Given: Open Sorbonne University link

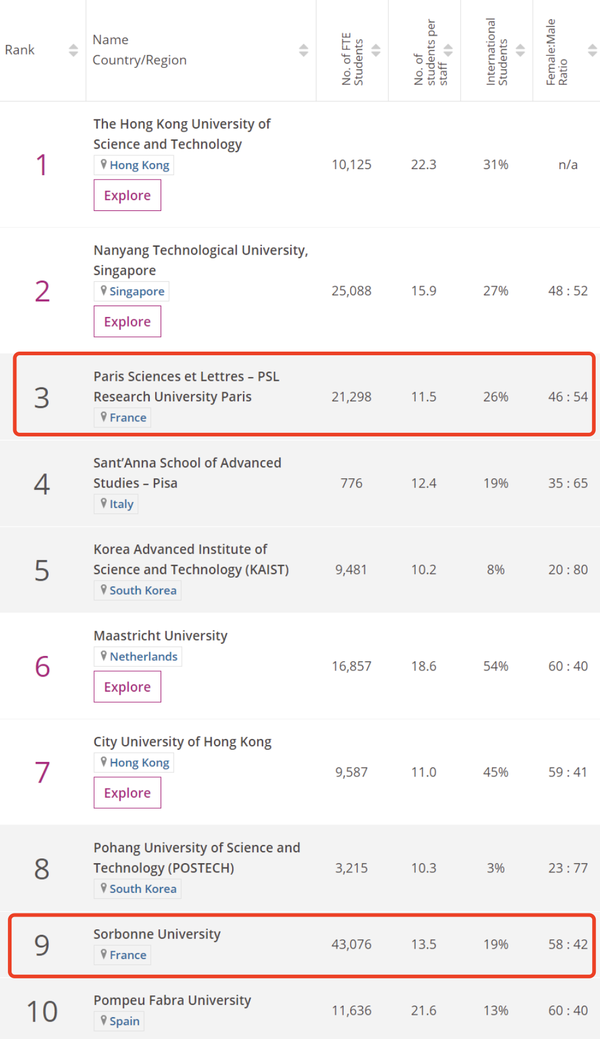Looking at the screenshot, I should pyautogui.click(x=157, y=934).
